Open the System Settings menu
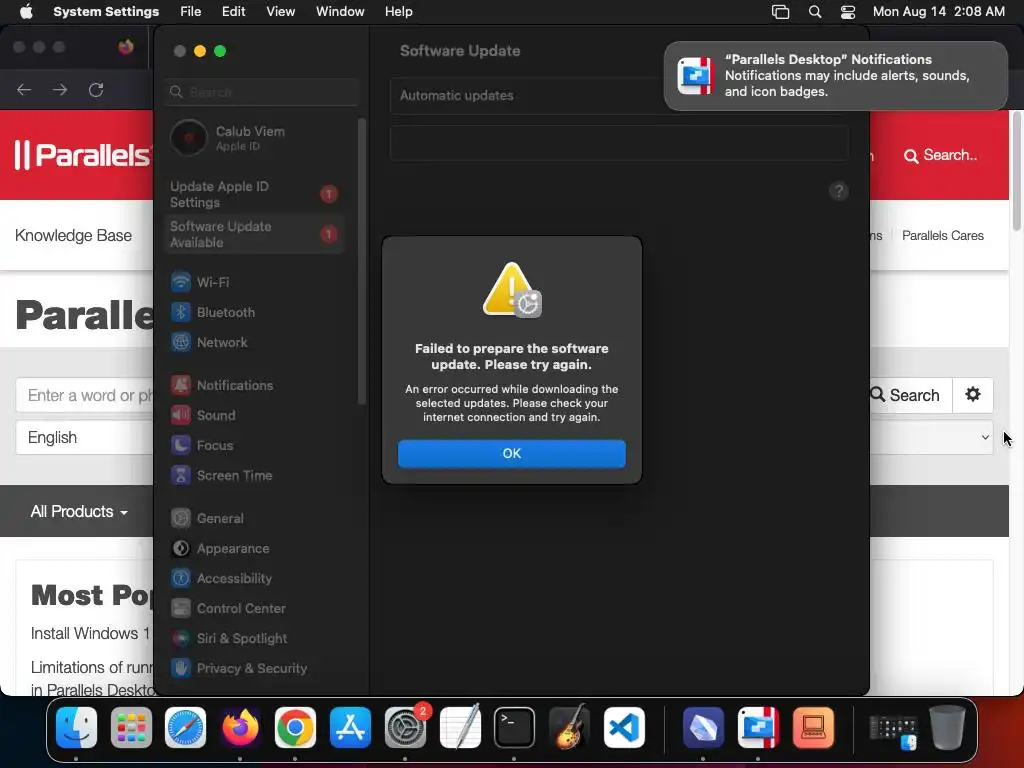1024x768 pixels. click(106, 12)
